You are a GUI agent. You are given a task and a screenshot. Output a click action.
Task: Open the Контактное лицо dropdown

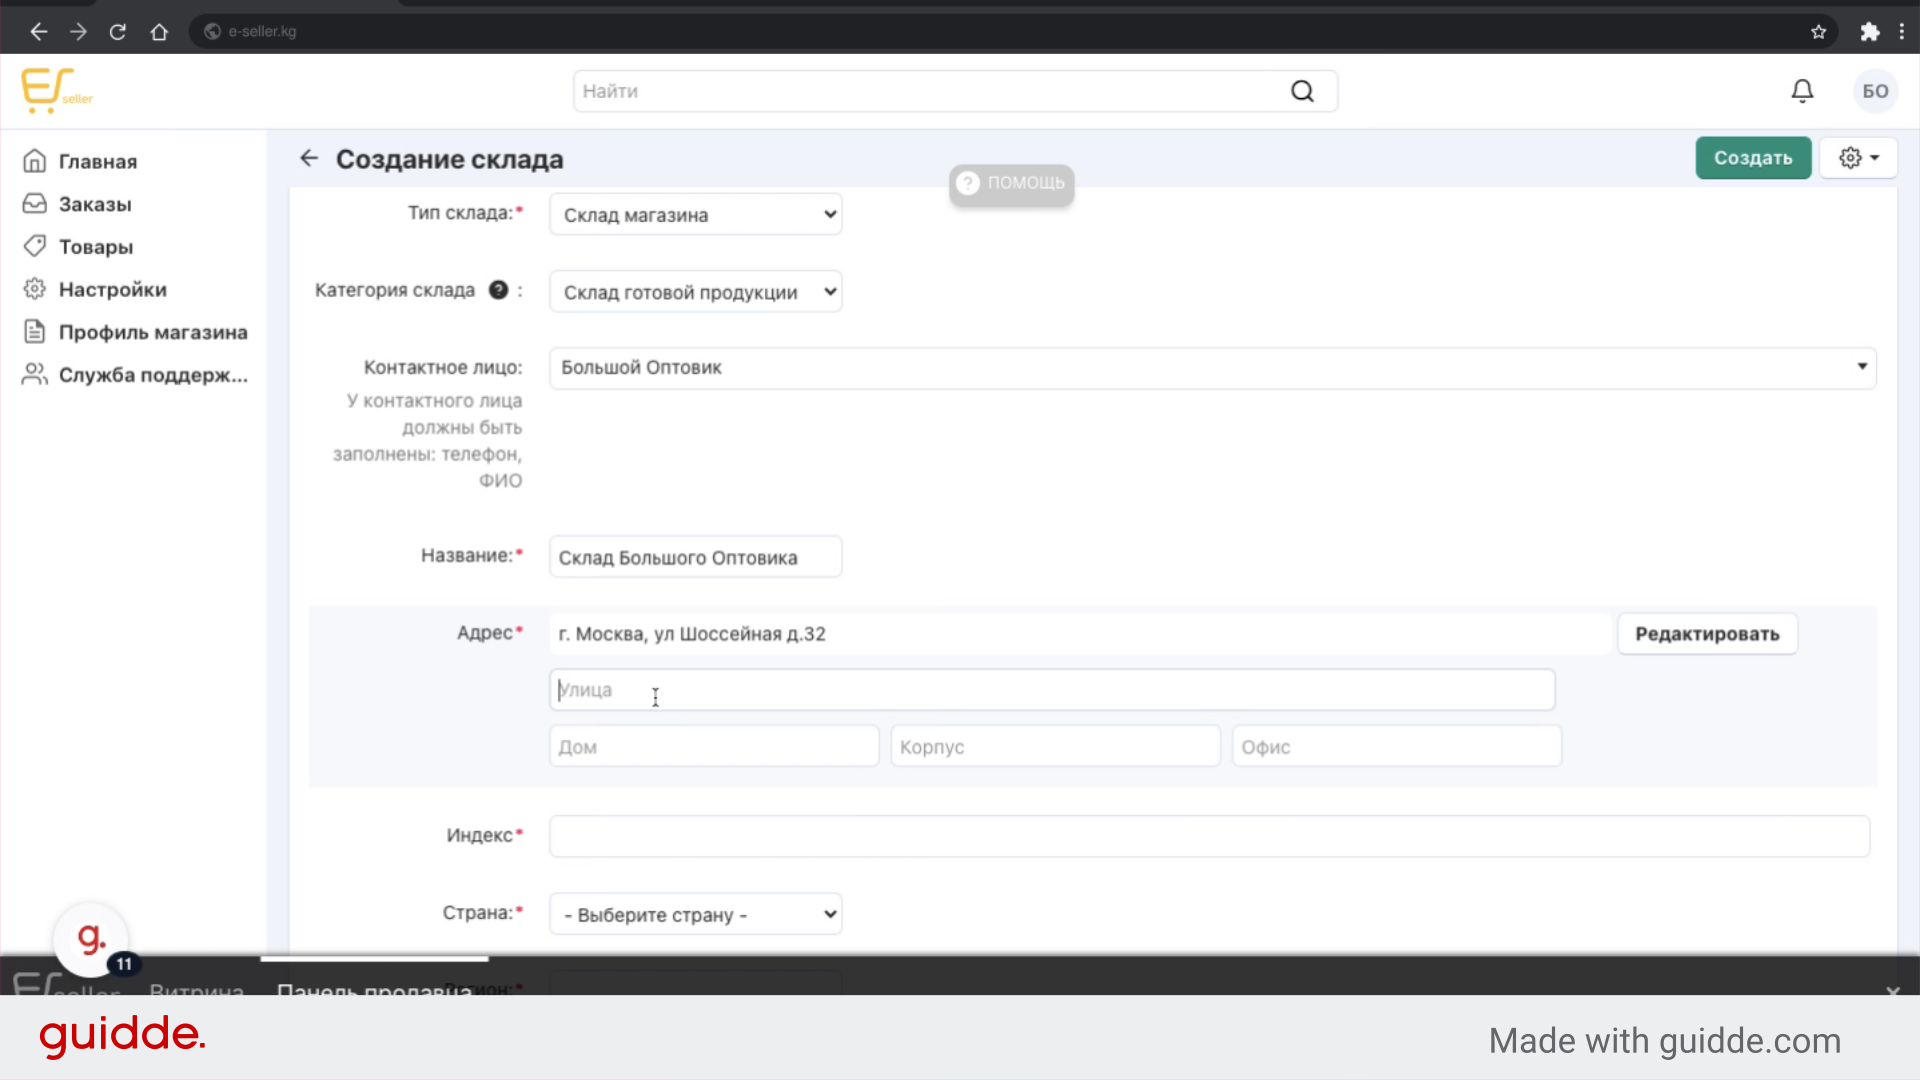pos(1211,367)
